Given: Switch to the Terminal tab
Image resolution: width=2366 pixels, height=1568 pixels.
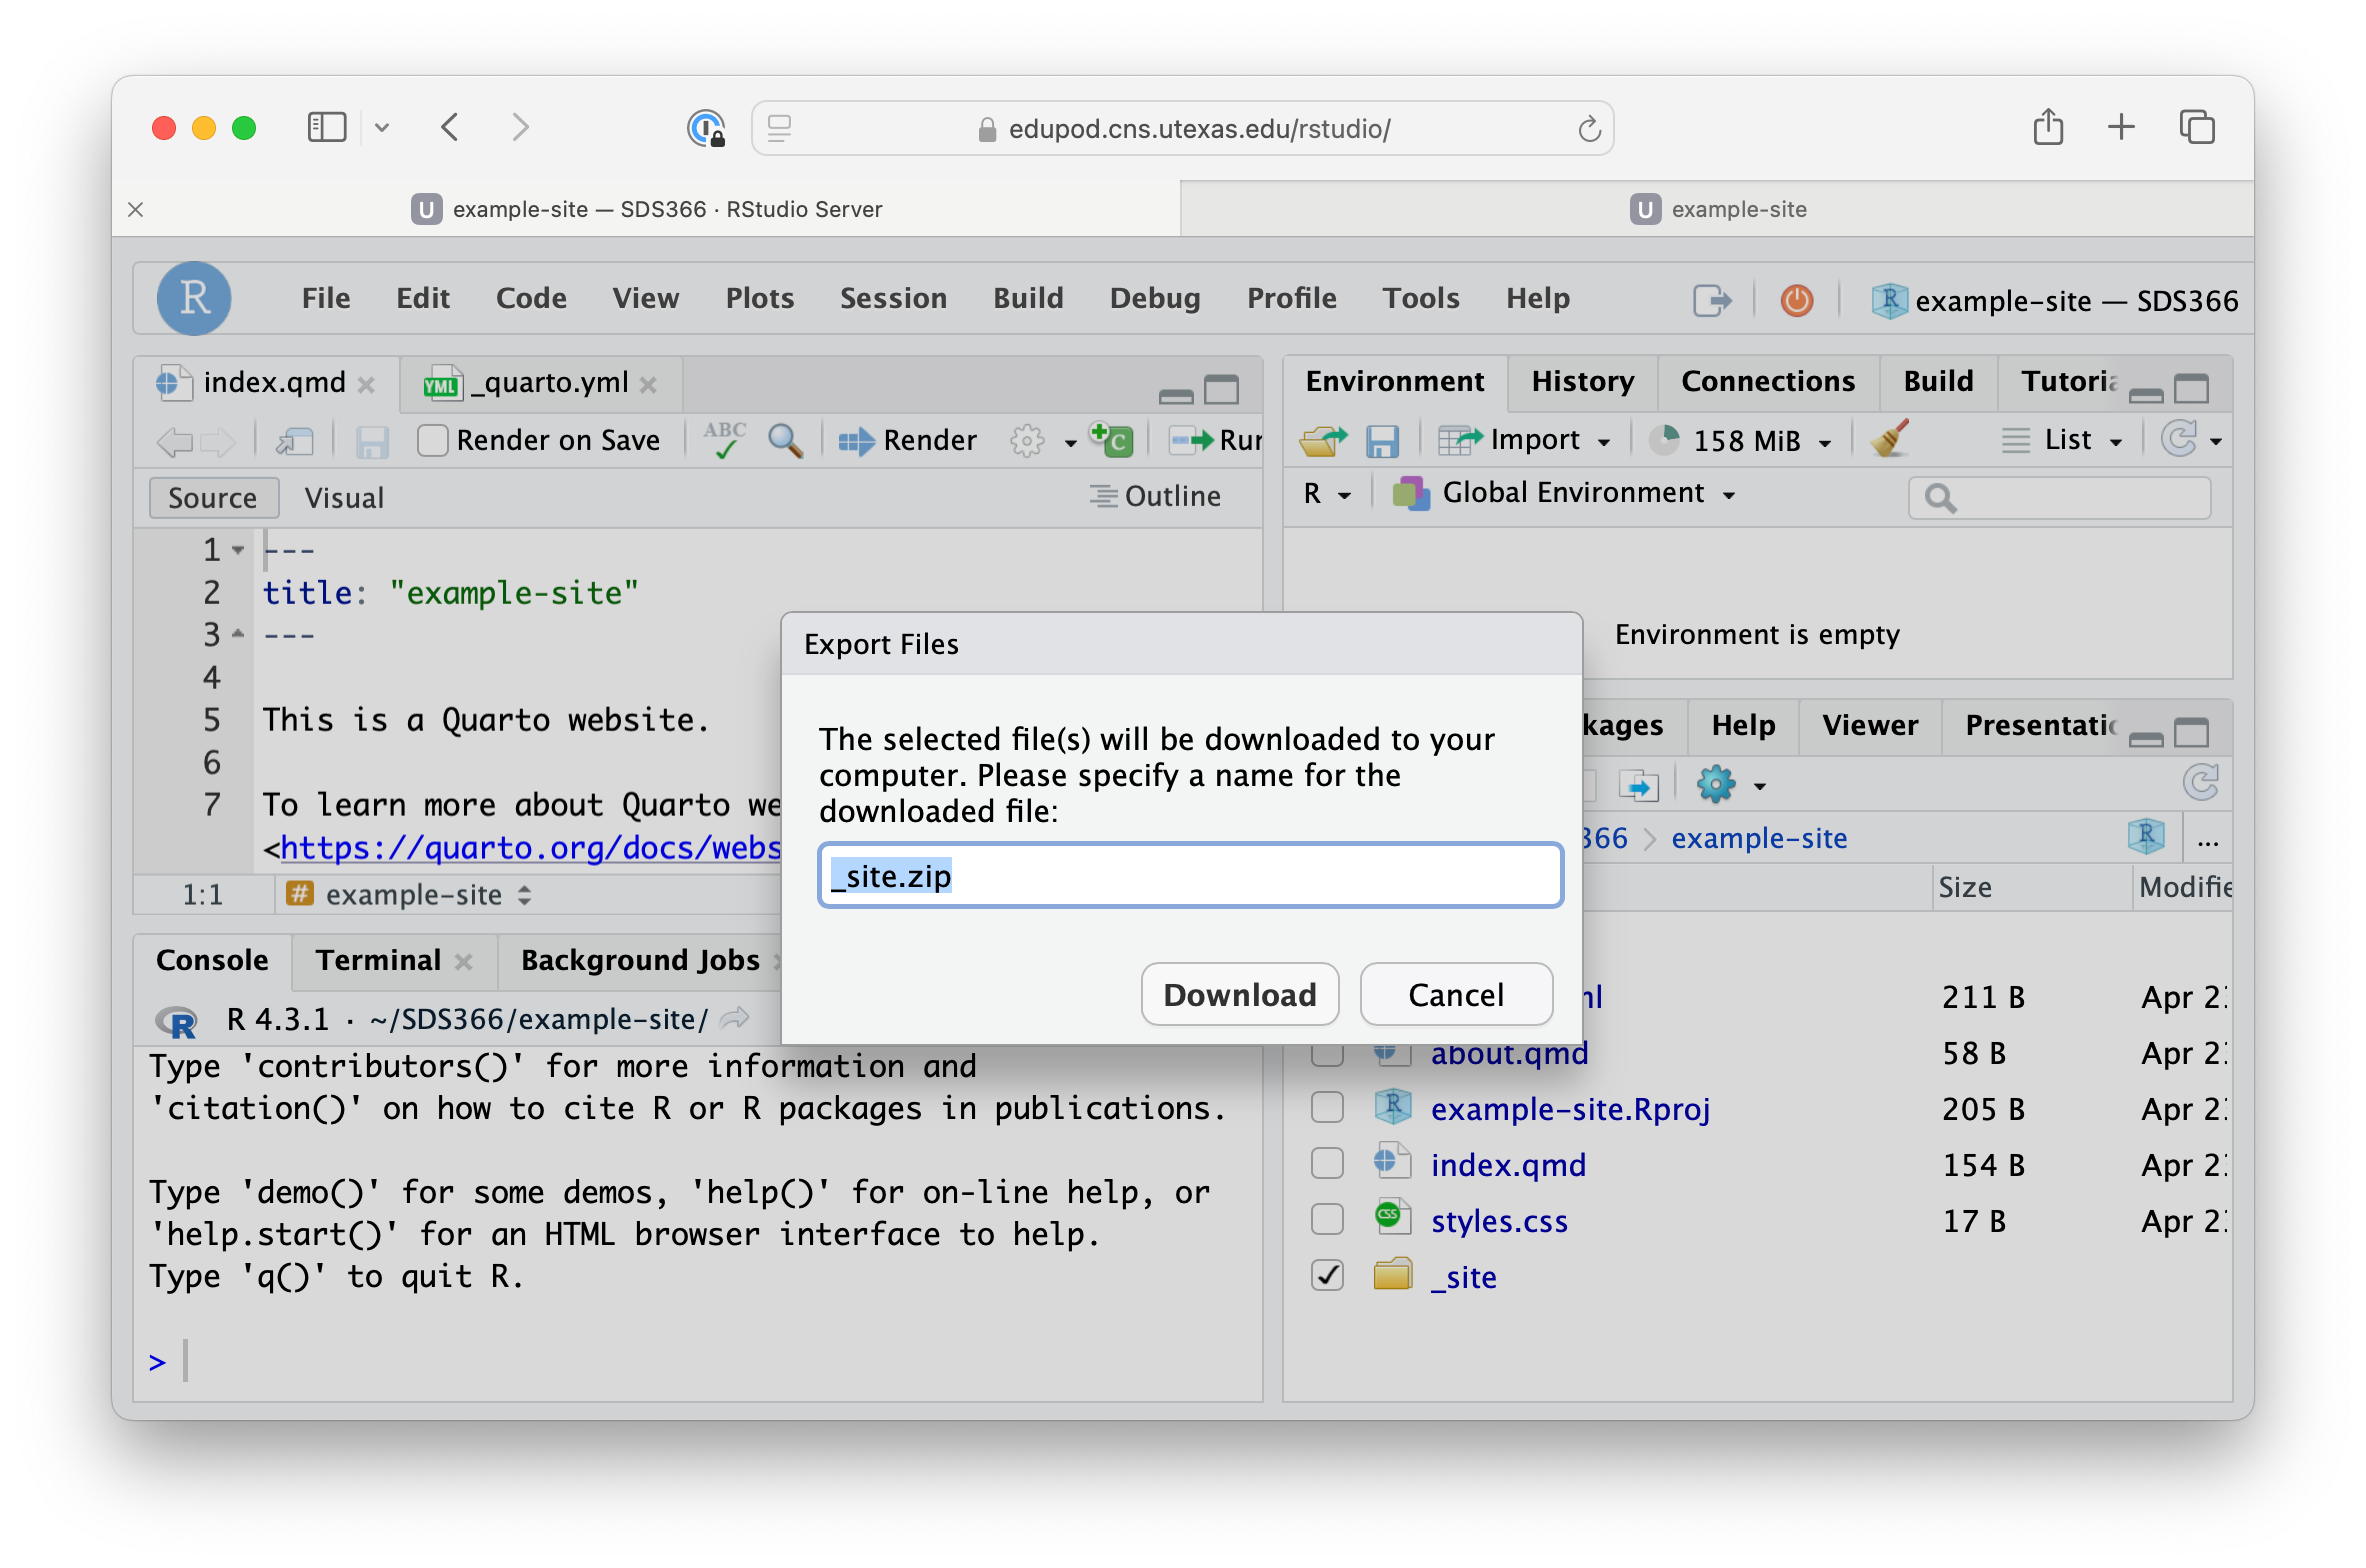Looking at the screenshot, I should [378, 960].
